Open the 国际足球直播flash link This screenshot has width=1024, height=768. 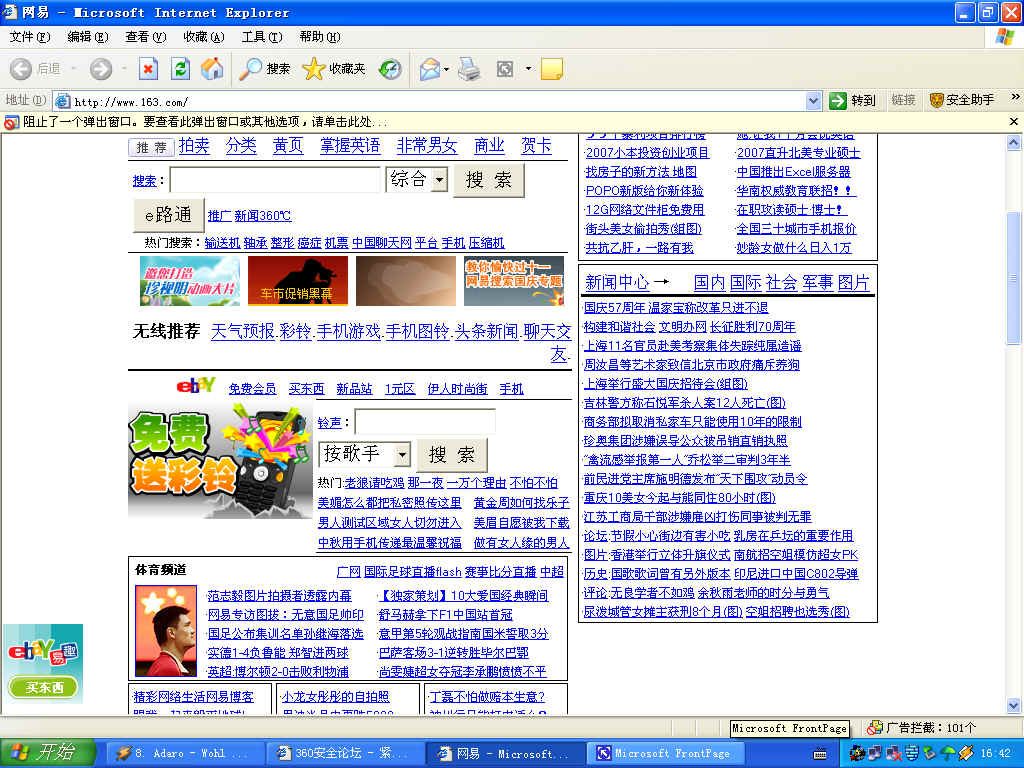(413, 572)
